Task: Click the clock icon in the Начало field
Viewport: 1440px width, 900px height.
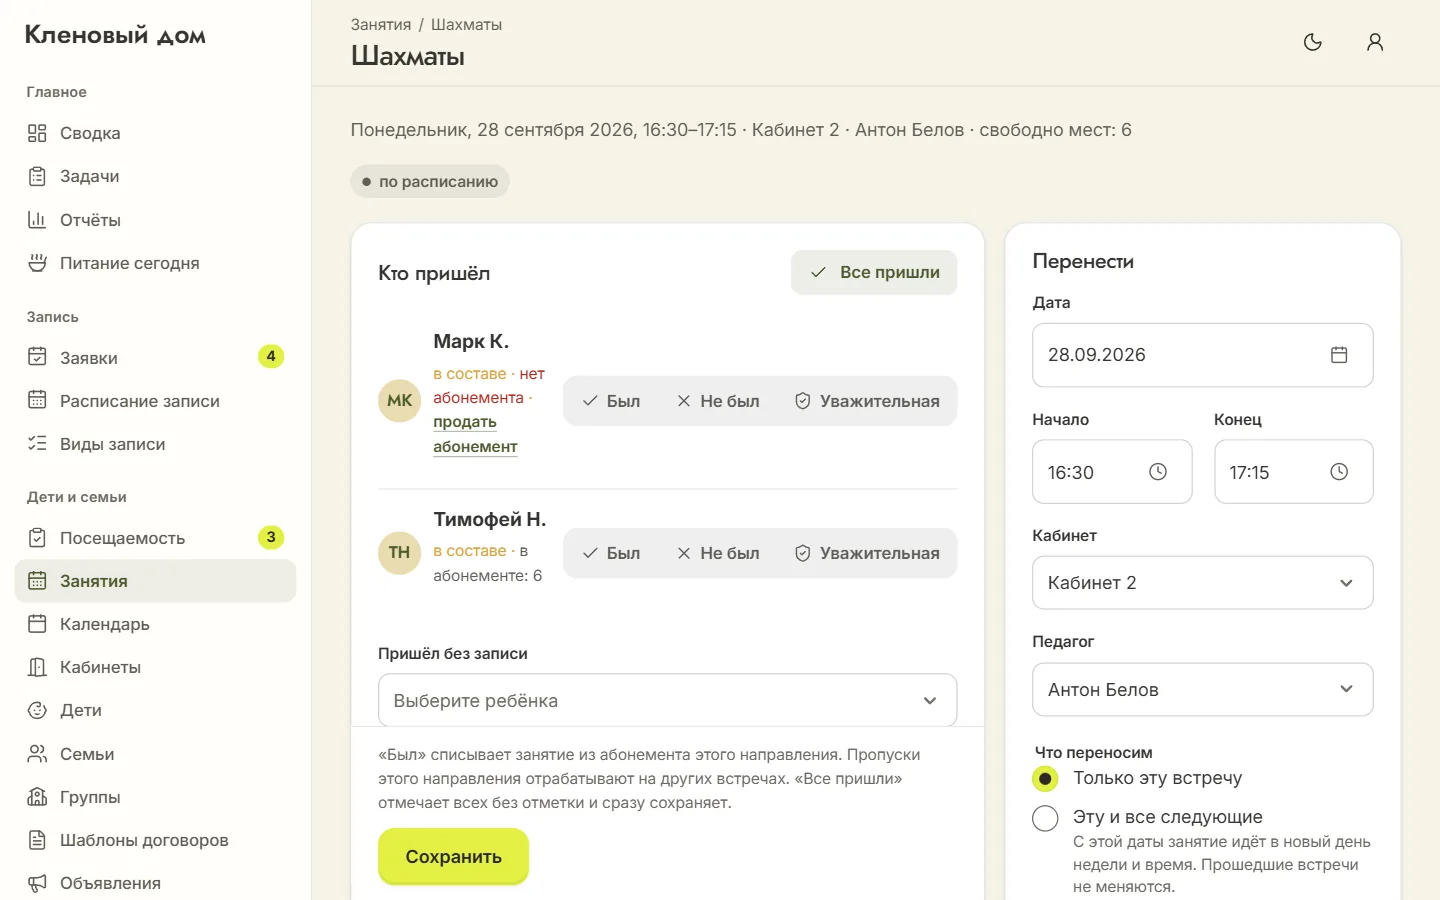Action: pos(1158,472)
